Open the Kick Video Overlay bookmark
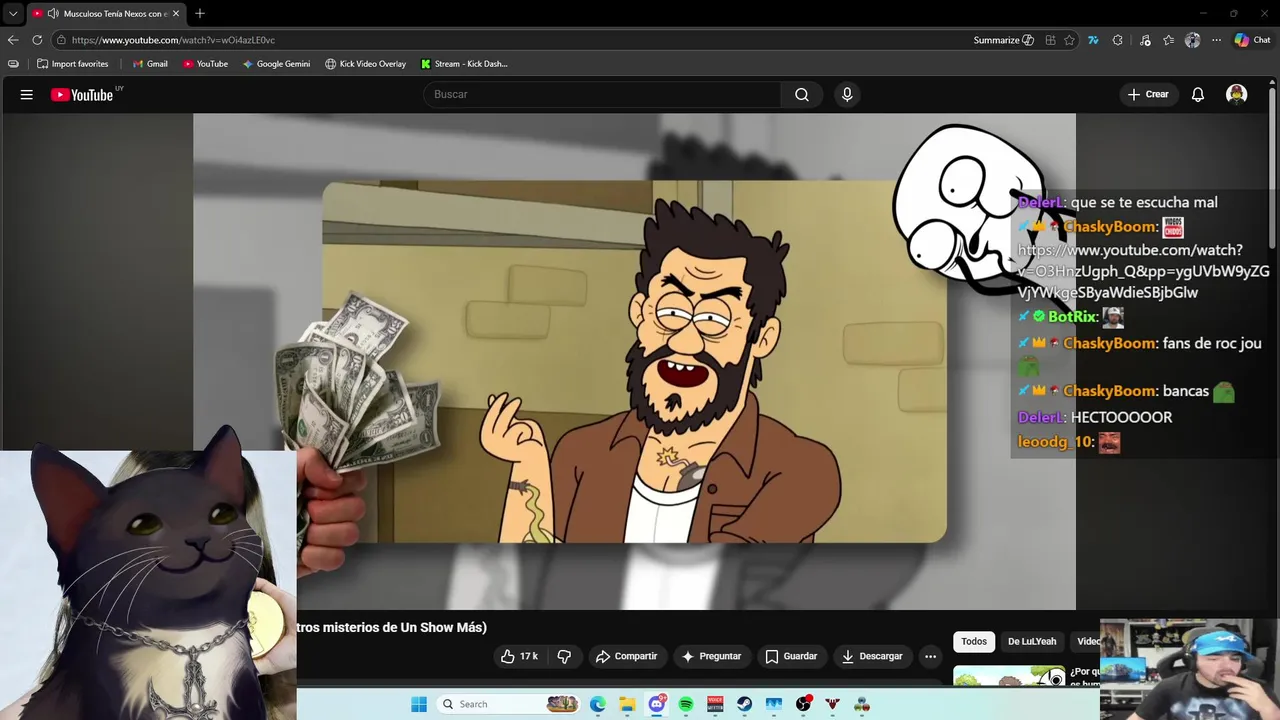Screen dimensions: 1280x720 point(365,64)
